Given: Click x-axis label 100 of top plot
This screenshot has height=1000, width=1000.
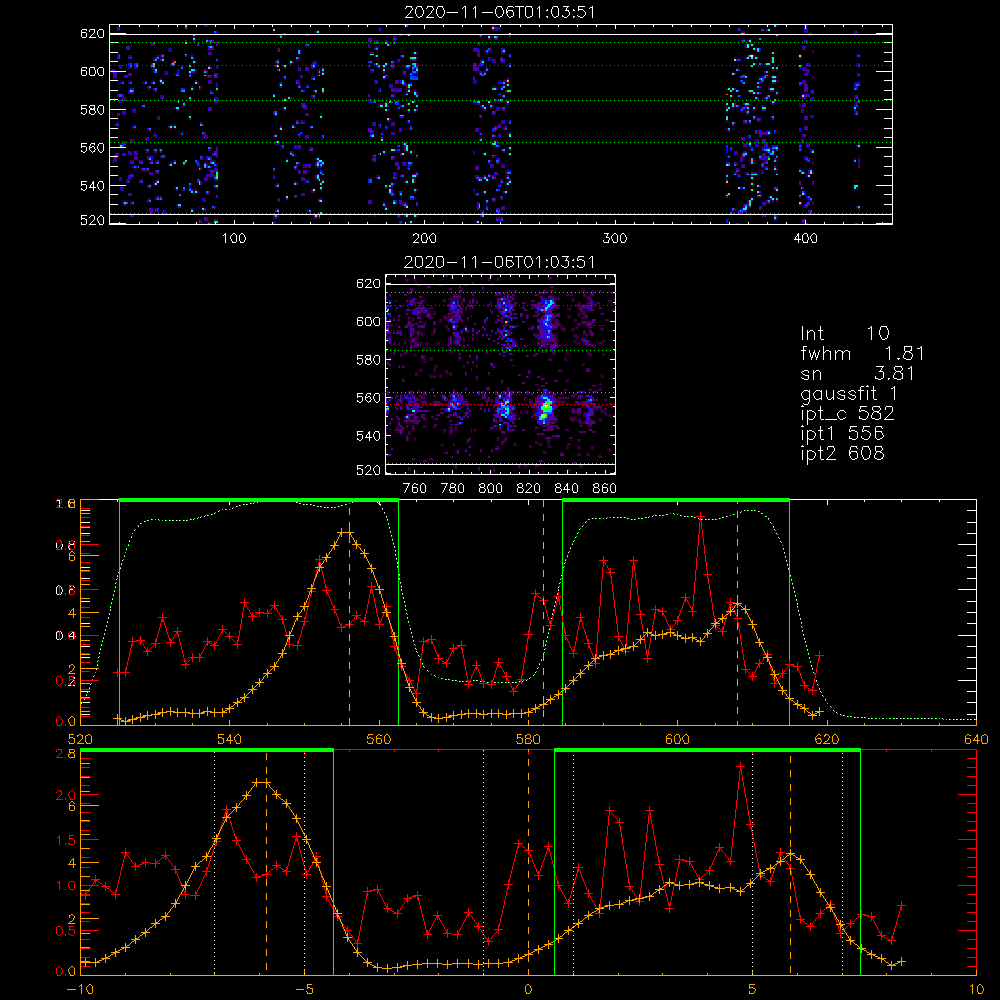Looking at the screenshot, I should click(234, 239).
